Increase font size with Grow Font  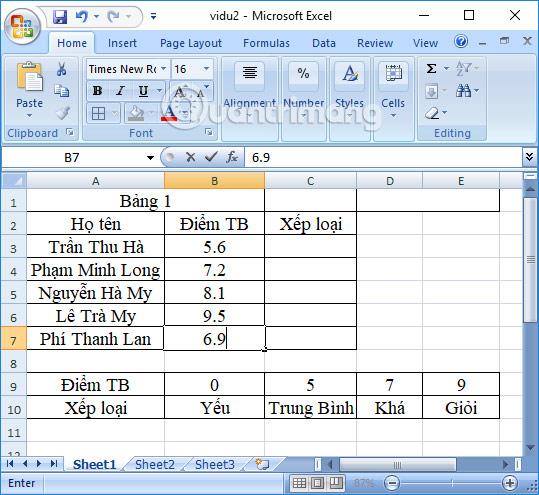coord(179,91)
